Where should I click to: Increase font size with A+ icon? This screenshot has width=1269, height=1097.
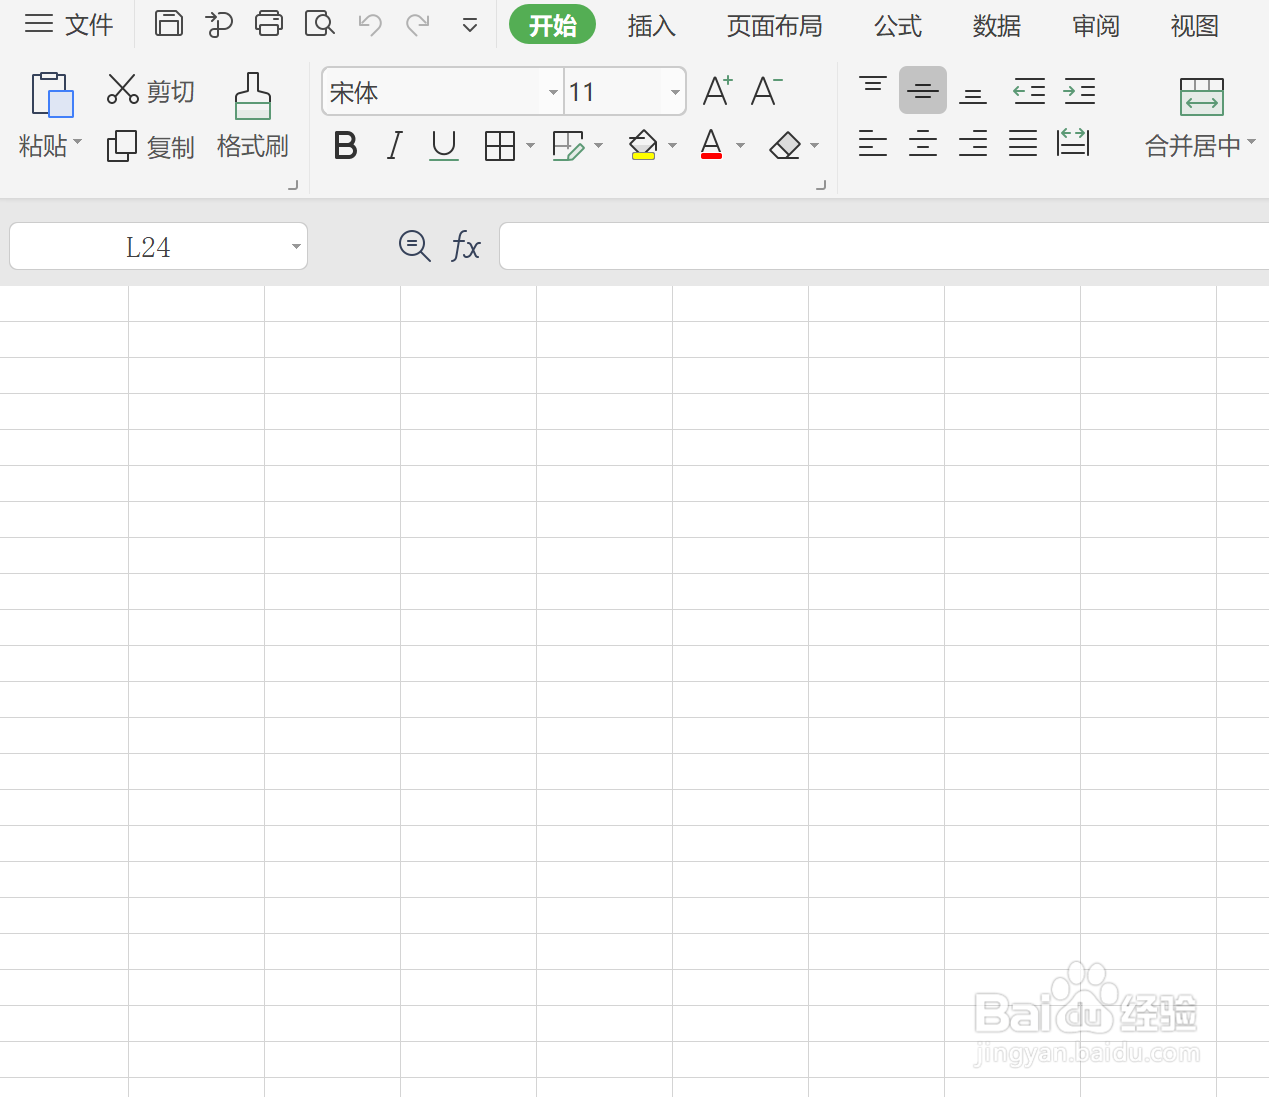click(x=717, y=91)
